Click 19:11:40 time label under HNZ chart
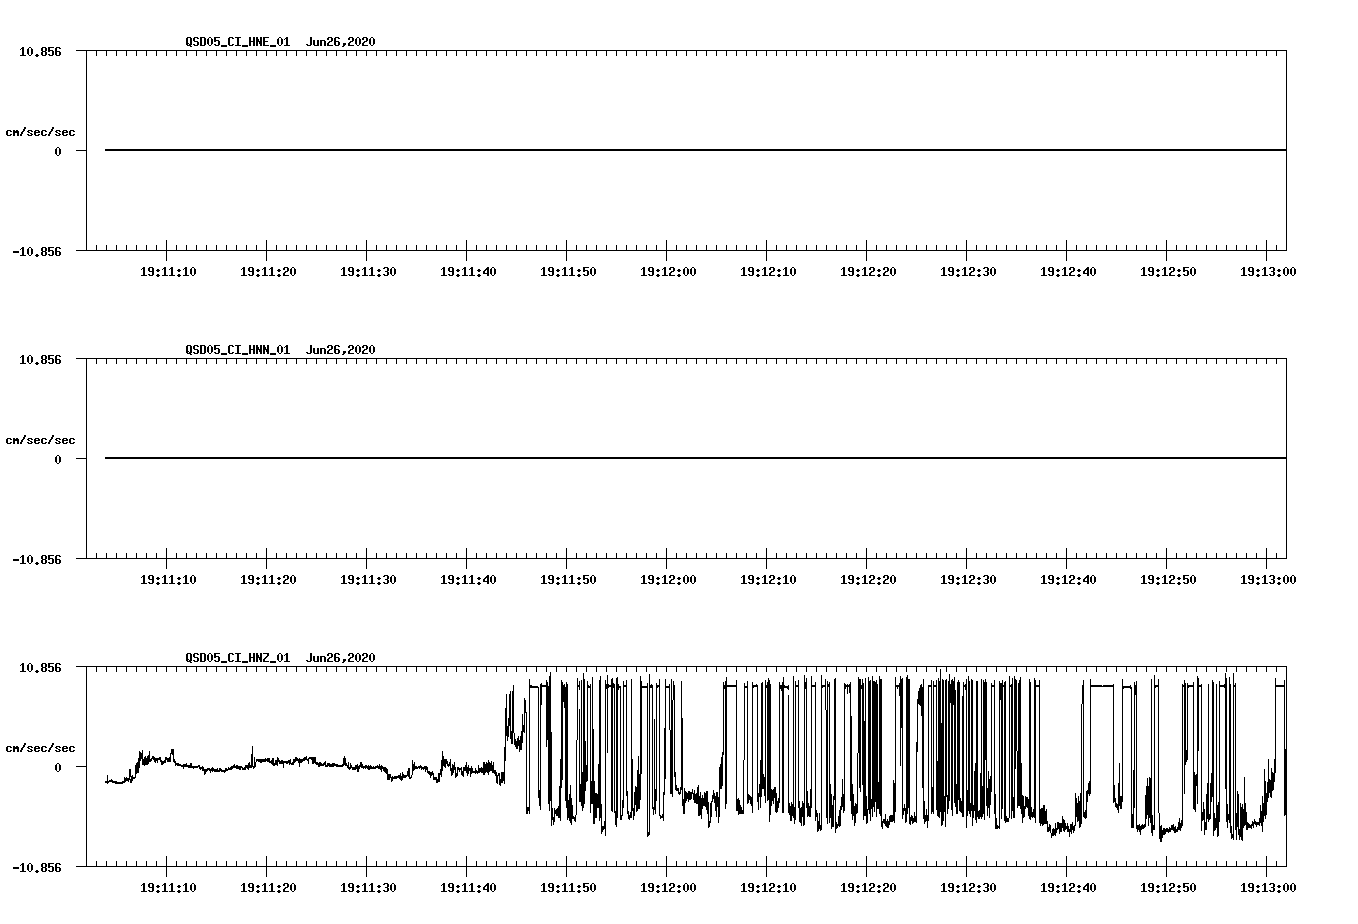The image size is (1358, 924). tap(468, 888)
